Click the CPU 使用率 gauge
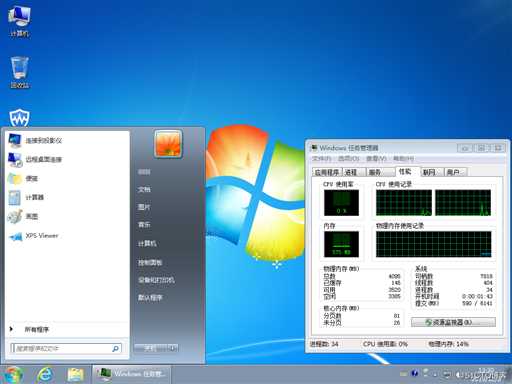The width and height of the screenshot is (512, 384). (x=341, y=203)
